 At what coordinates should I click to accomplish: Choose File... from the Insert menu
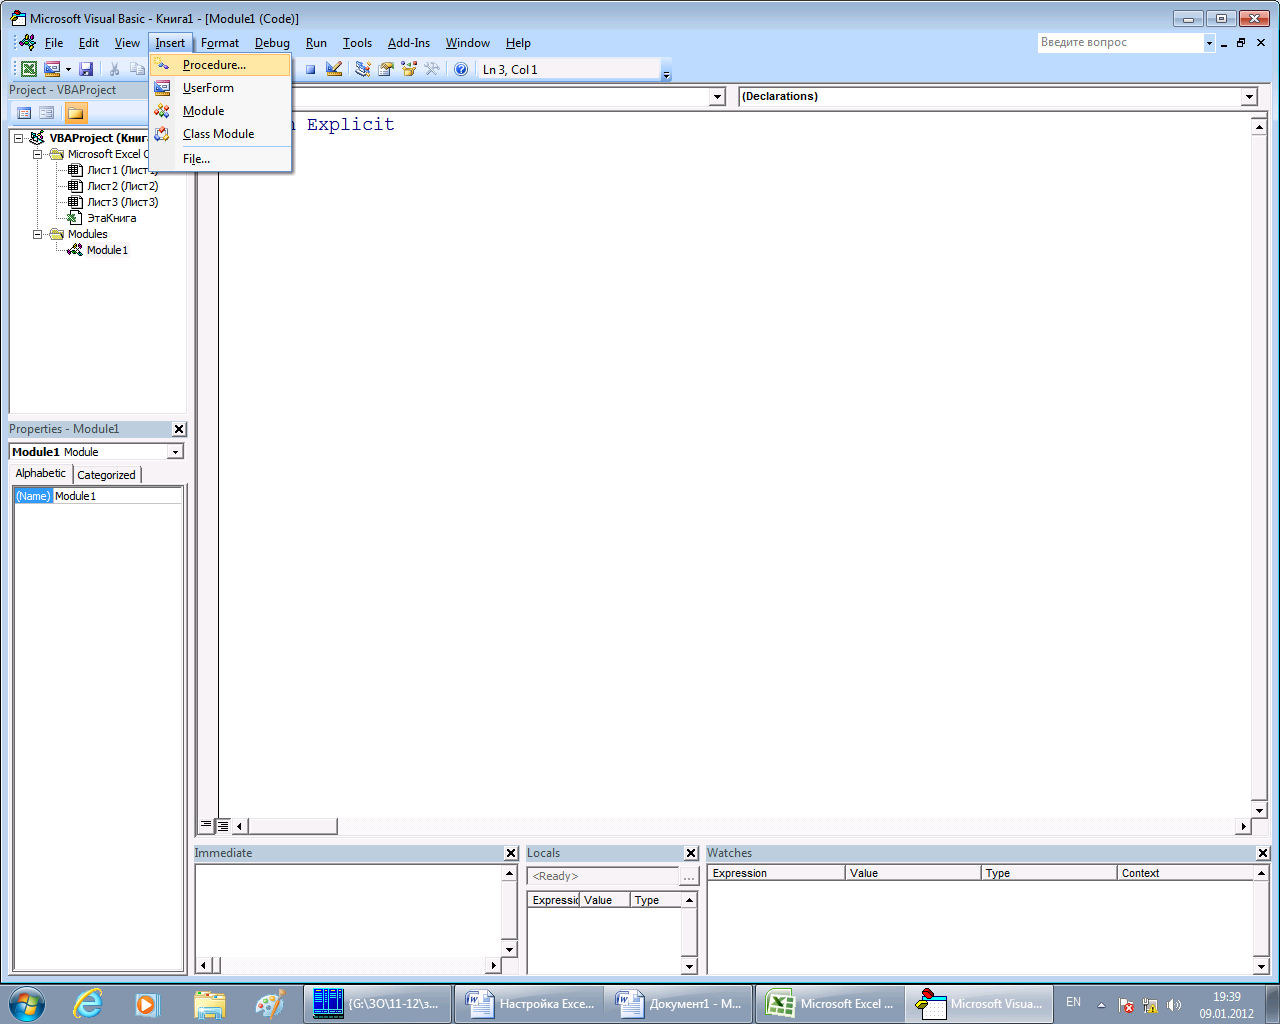[x=220, y=159]
